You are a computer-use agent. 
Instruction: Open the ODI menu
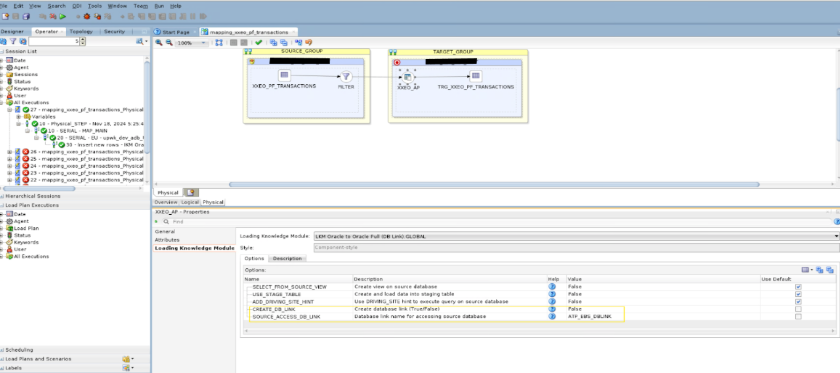pyautogui.click(x=77, y=6)
